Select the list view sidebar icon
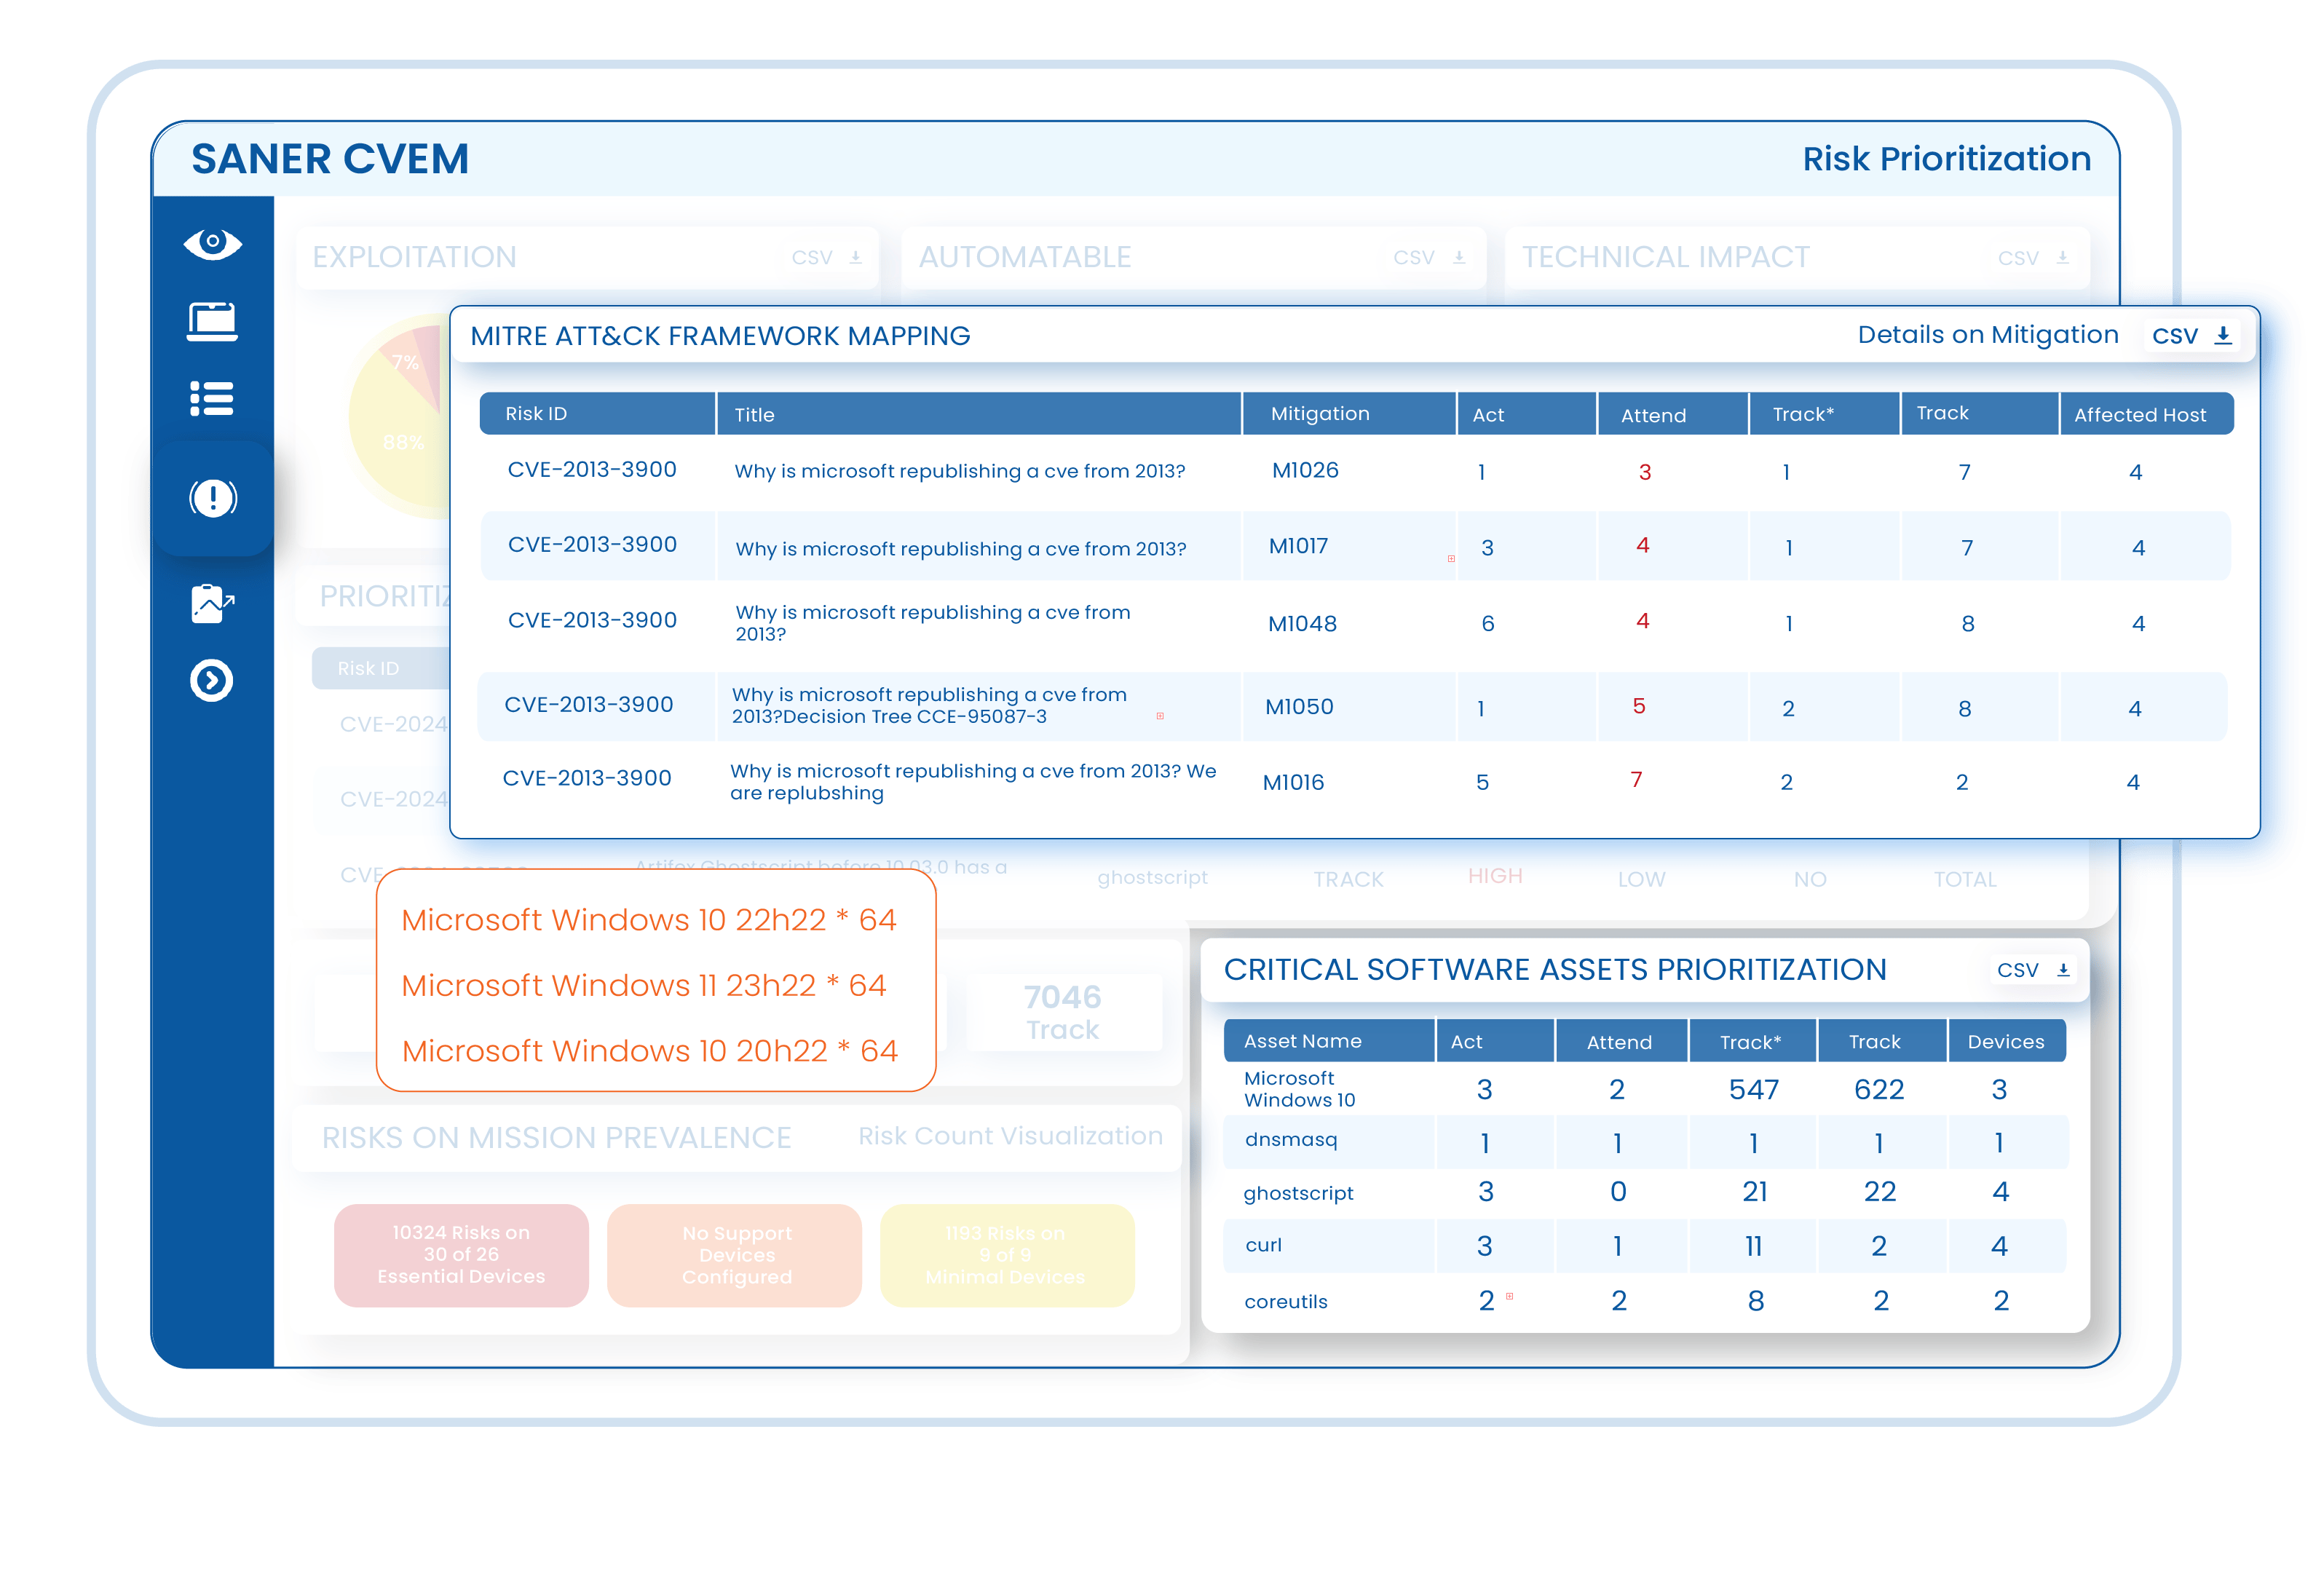This screenshot has height=1587, width=2324. [x=212, y=399]
